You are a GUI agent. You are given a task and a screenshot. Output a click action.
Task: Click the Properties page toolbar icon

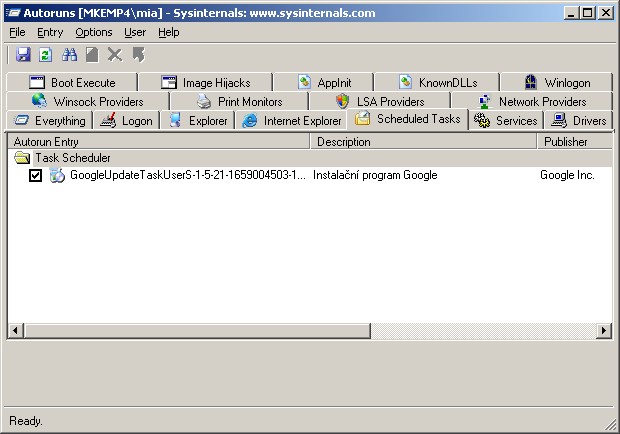(92, 55)
